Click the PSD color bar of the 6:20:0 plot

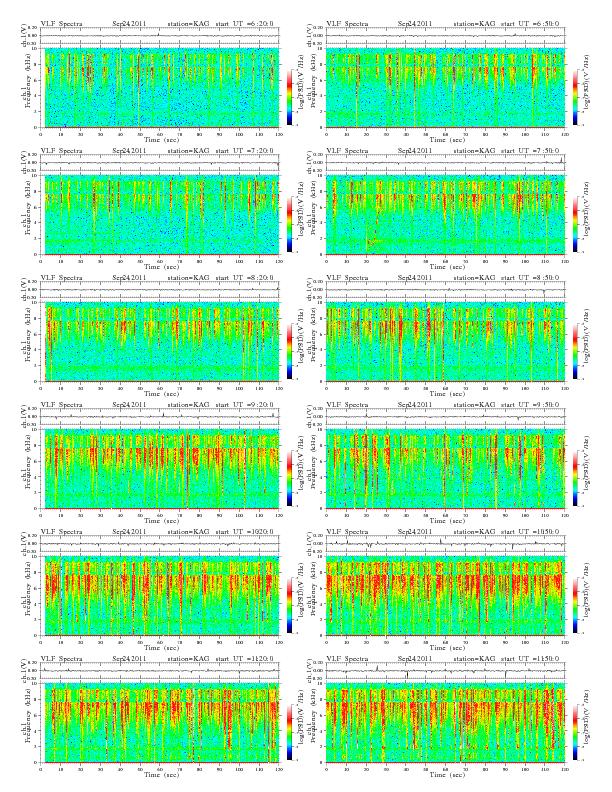tap(289, 97)
